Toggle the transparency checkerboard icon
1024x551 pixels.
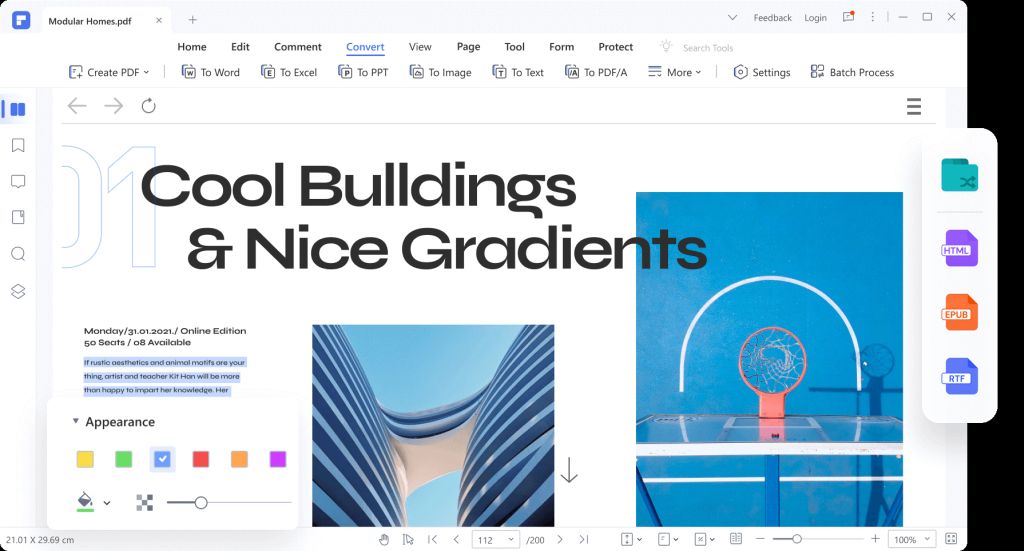144,502
